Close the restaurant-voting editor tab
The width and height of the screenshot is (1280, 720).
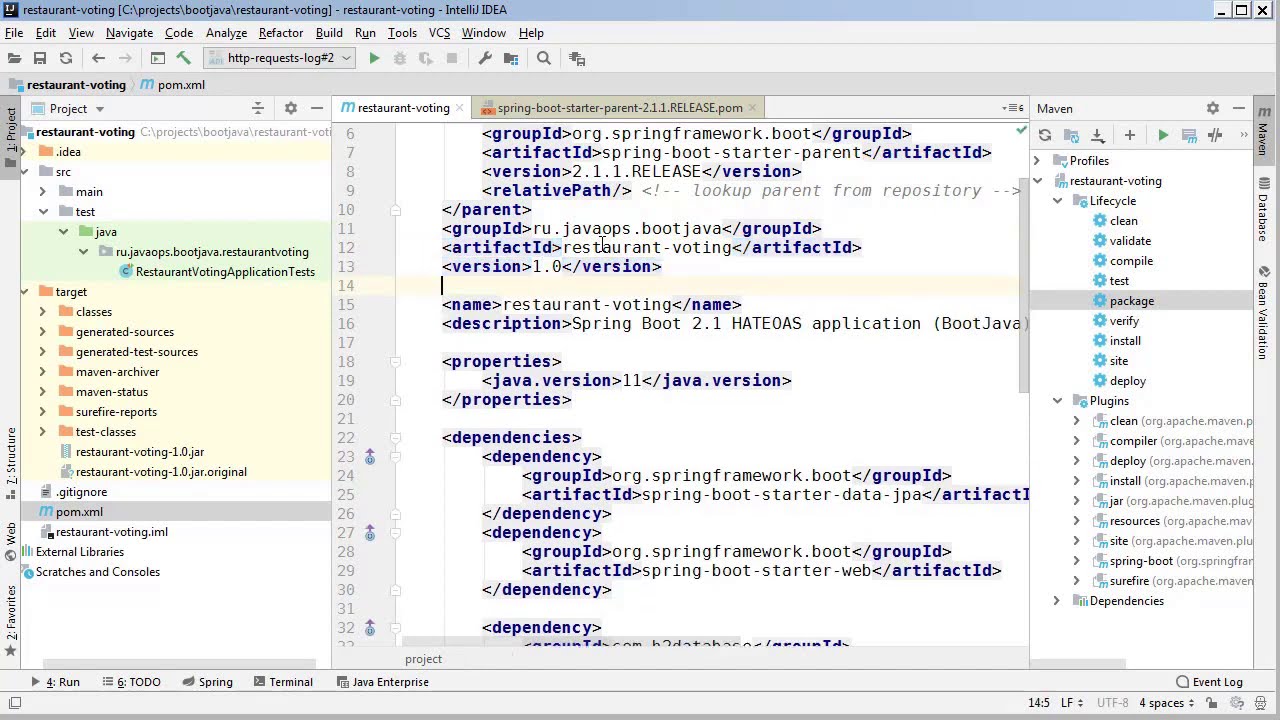(x=459, y=108)
